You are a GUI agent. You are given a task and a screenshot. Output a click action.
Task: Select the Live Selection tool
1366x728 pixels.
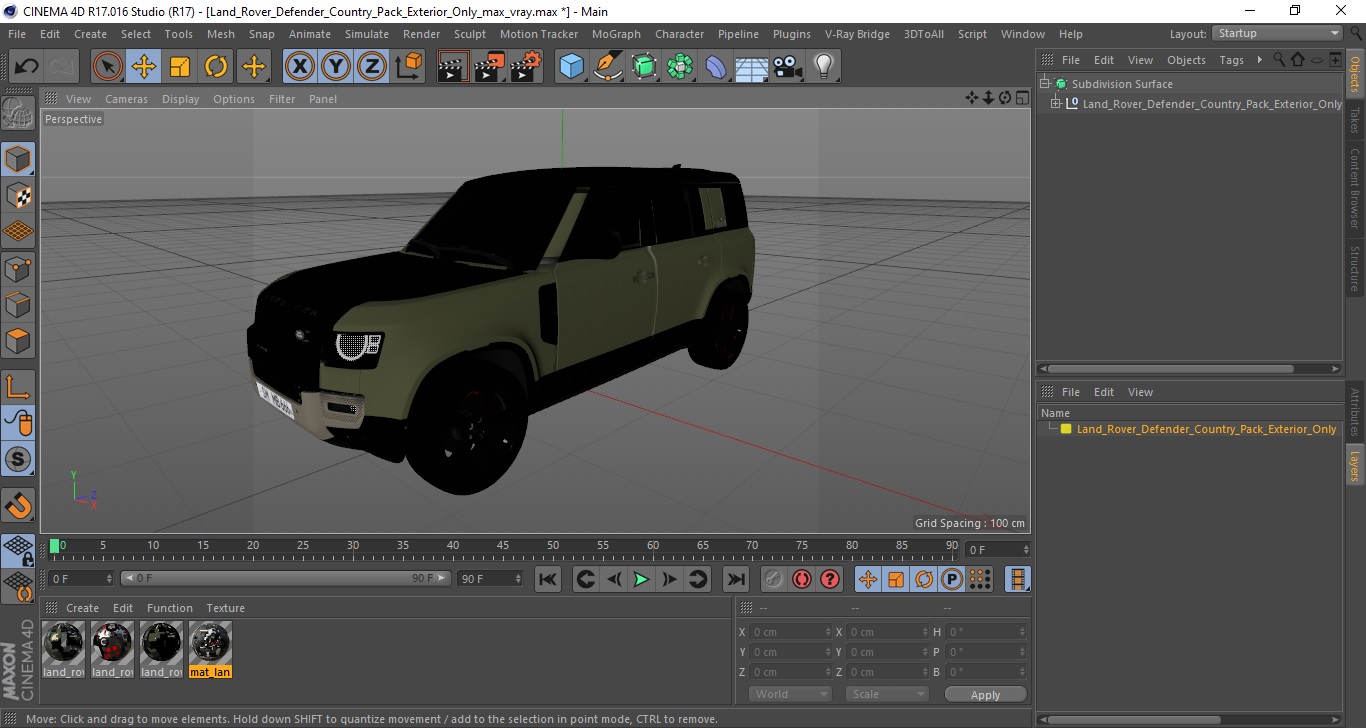tap(108, 67)
